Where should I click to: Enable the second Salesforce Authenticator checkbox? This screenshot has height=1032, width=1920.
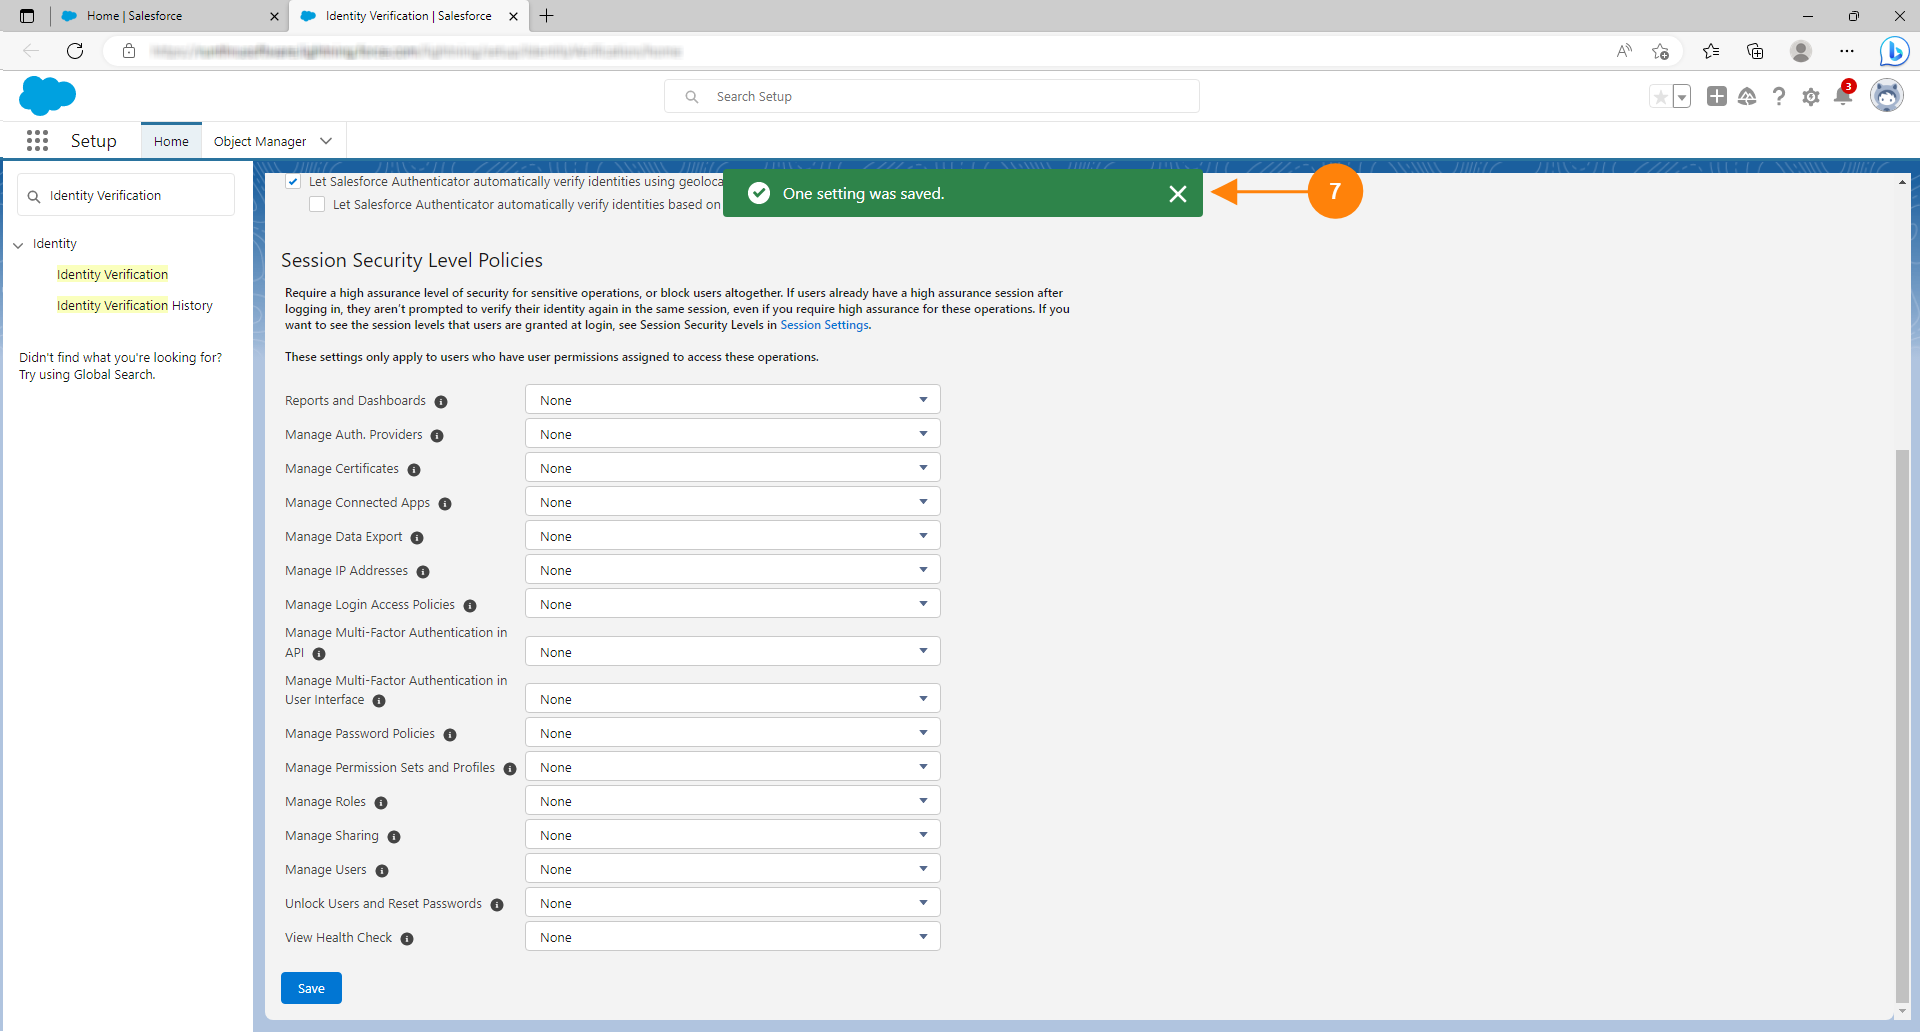[317, 205]
